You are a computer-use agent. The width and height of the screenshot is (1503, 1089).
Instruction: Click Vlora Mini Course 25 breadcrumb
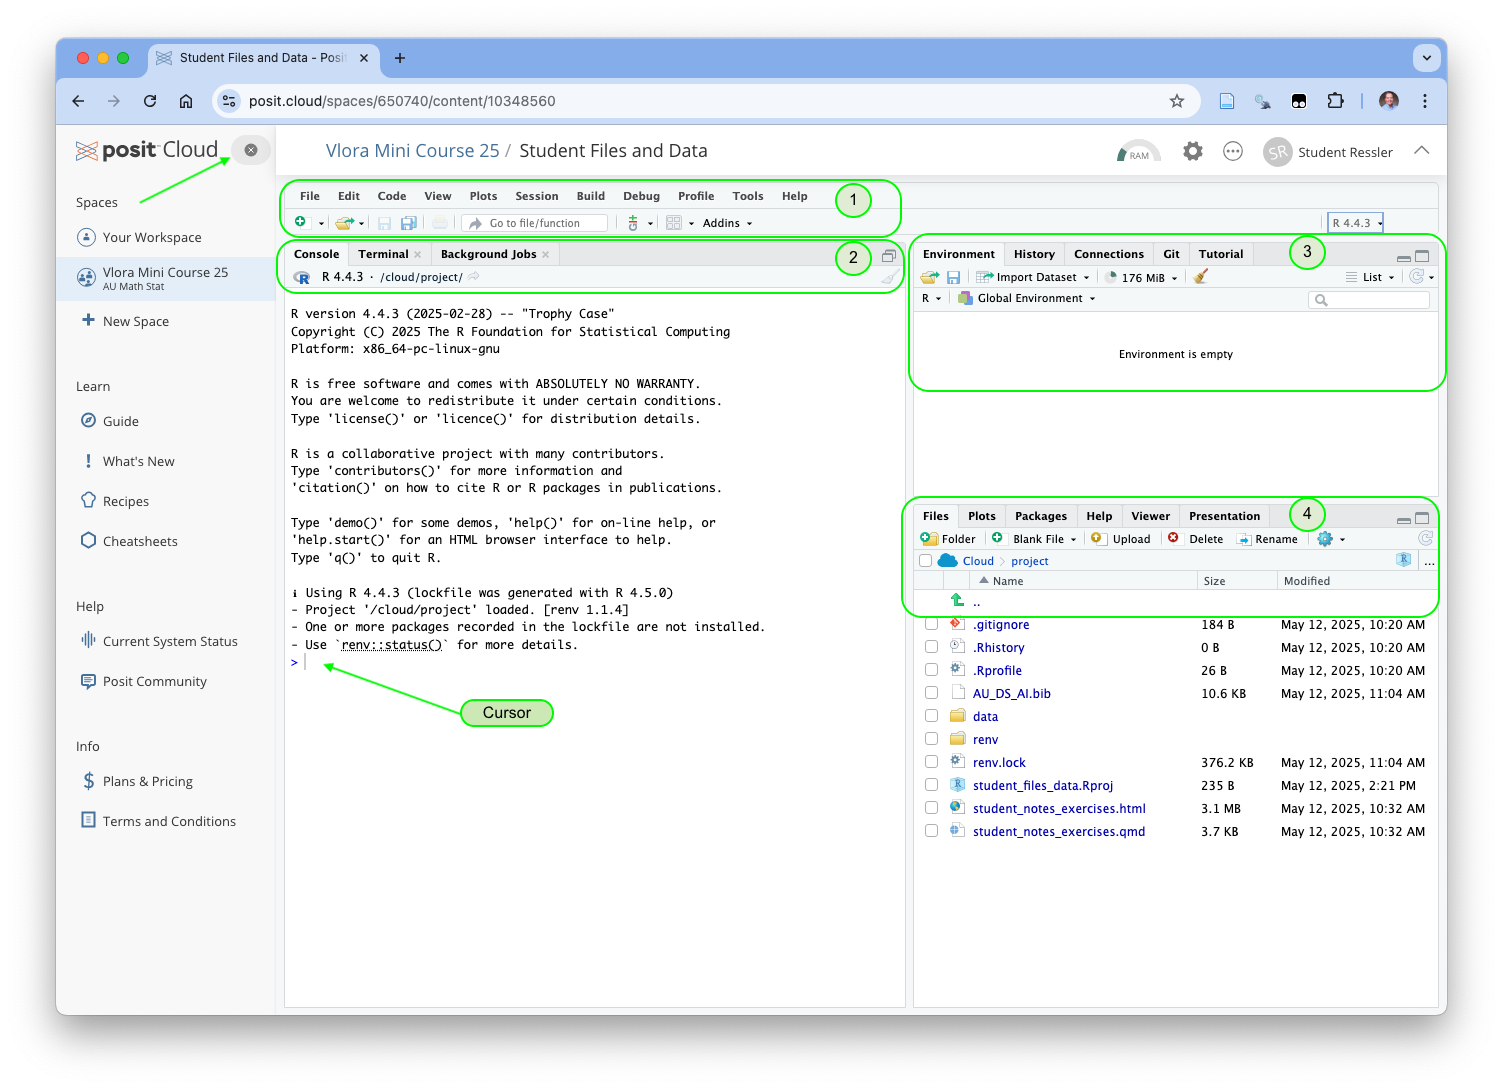pyautogui.click(x=412, y=151)
